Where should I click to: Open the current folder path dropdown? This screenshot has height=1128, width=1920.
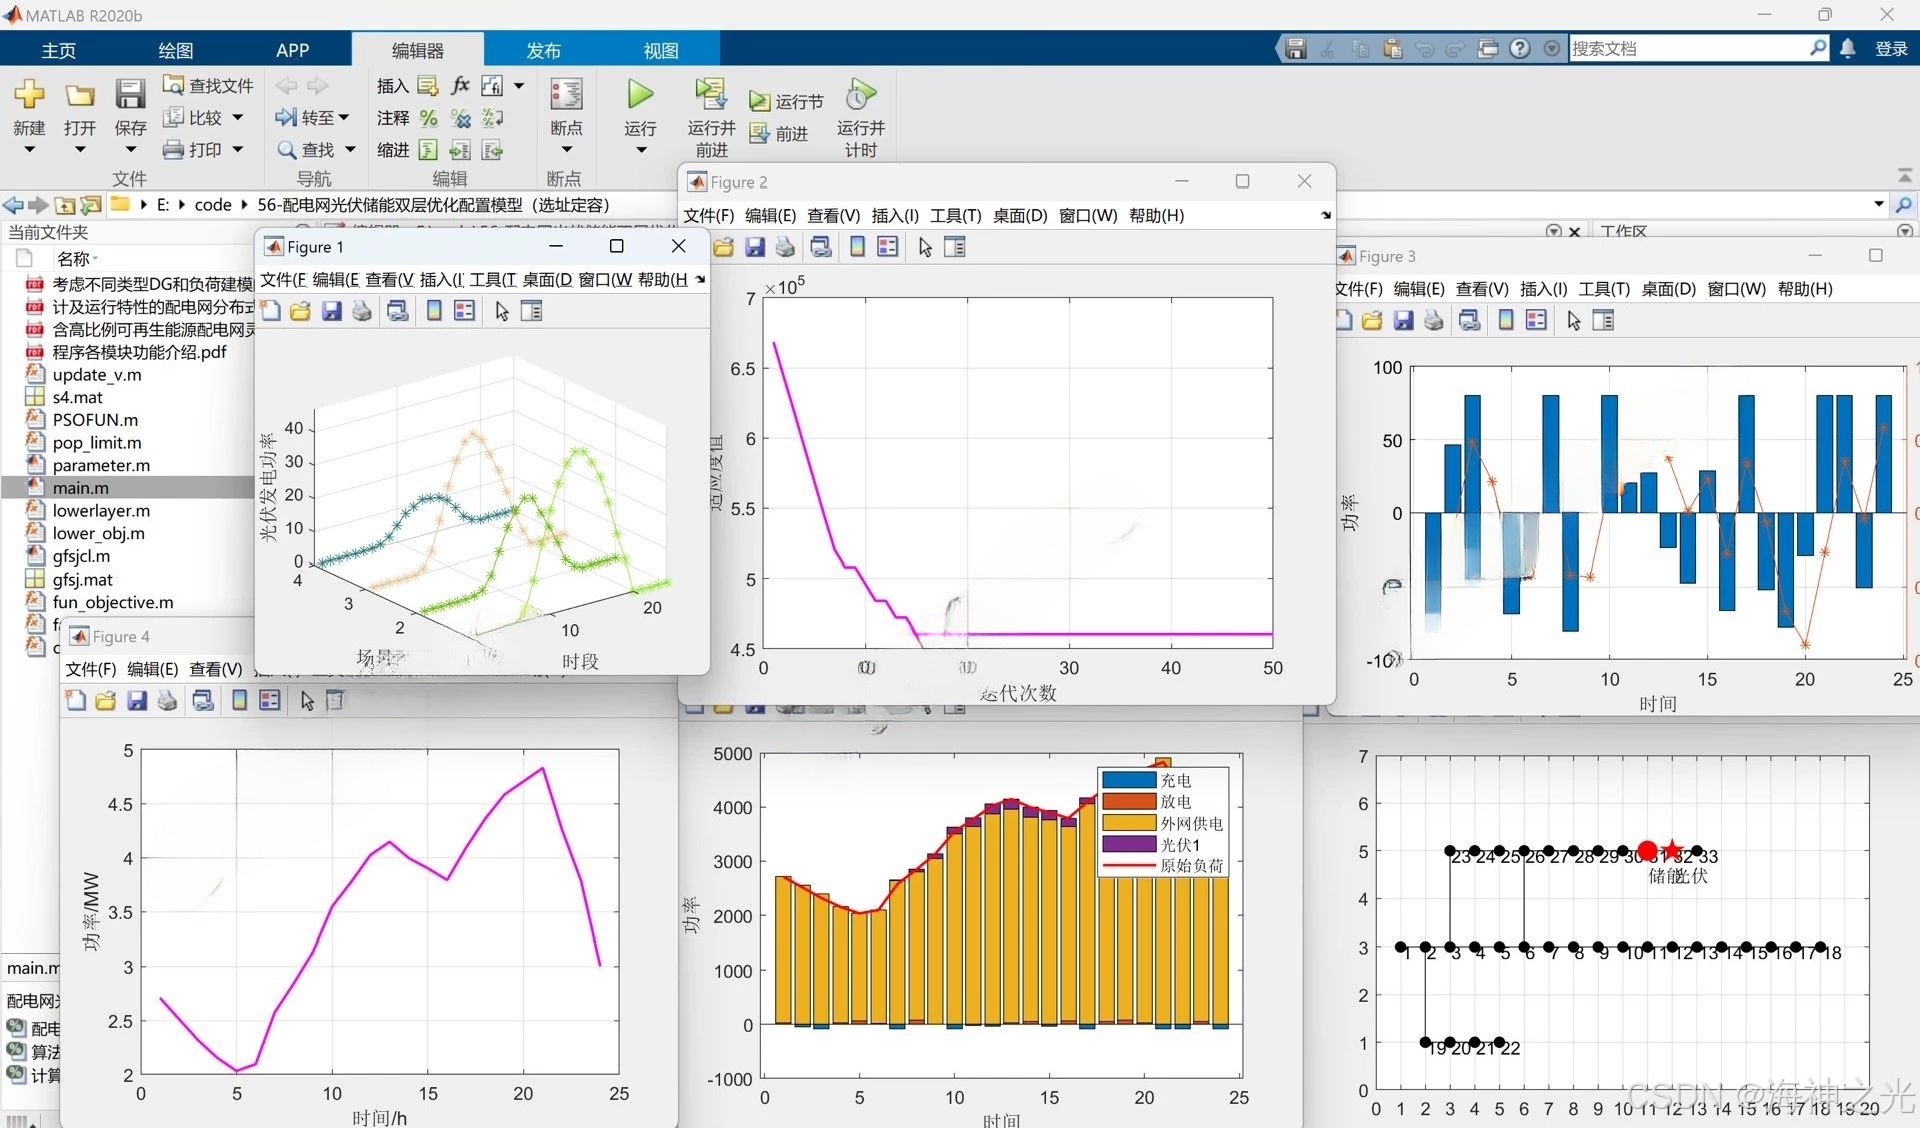[1878, 204]
